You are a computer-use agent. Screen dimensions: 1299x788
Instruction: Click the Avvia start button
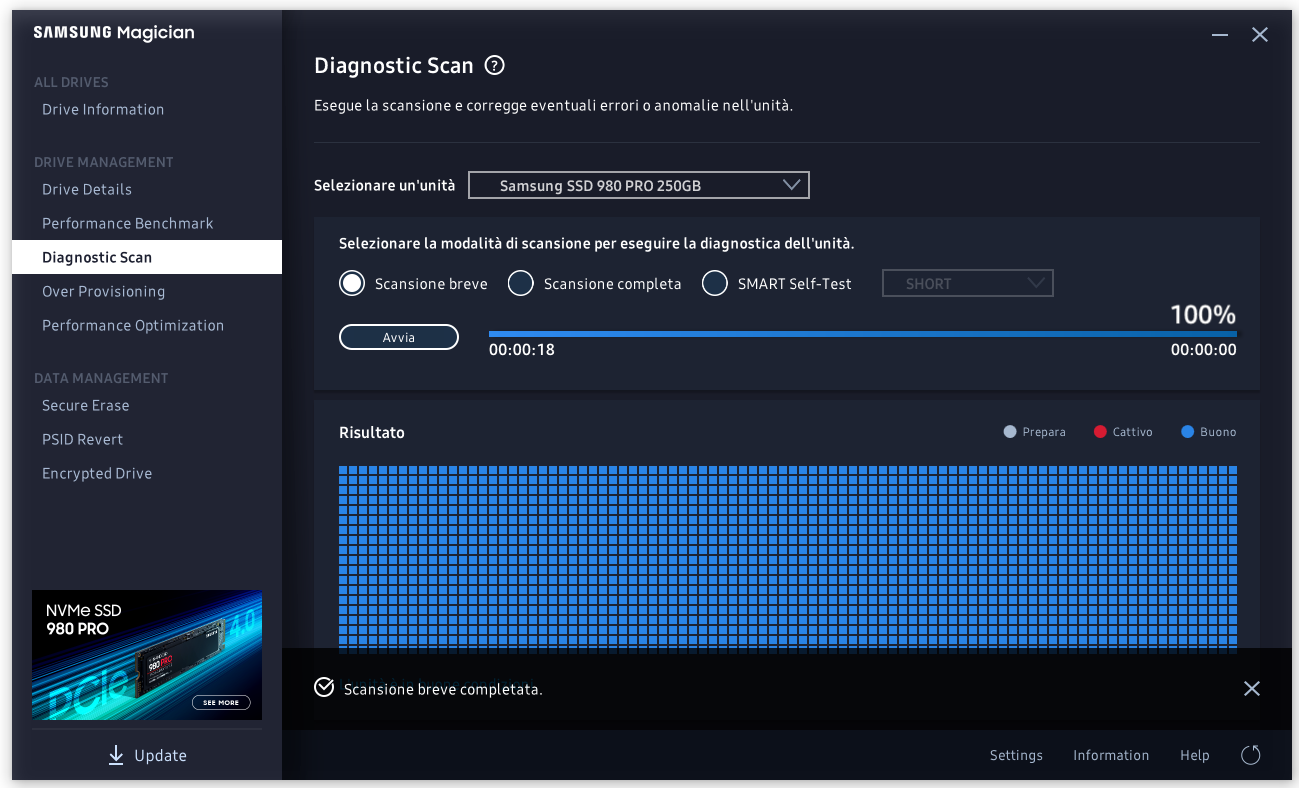pos(399,338)
